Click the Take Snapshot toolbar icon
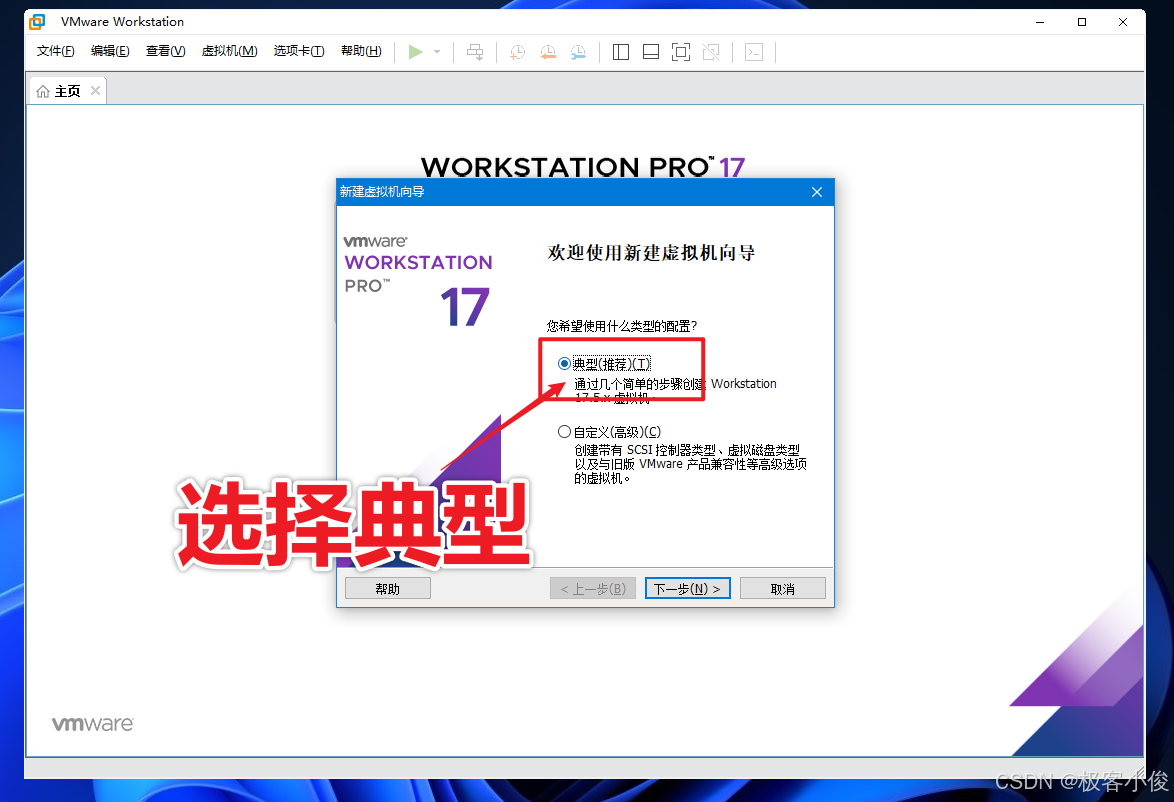This screenshot has width=1174, height=802. (x=517, y=52)
